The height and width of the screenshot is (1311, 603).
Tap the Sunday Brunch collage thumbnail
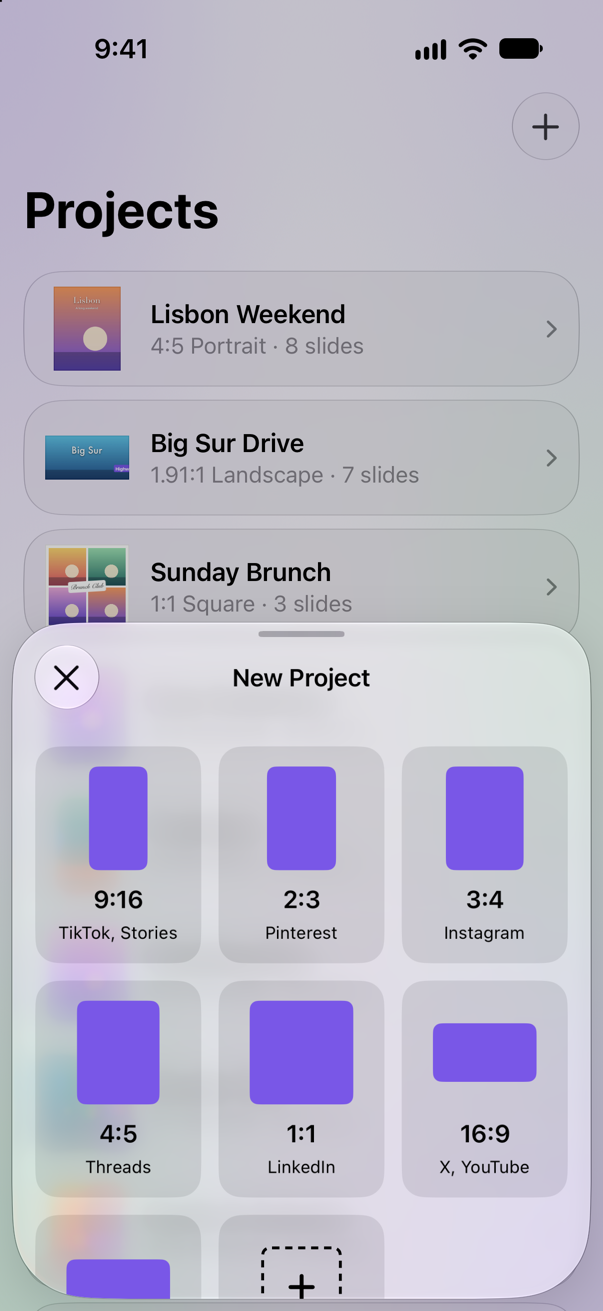tap(87, 586)
